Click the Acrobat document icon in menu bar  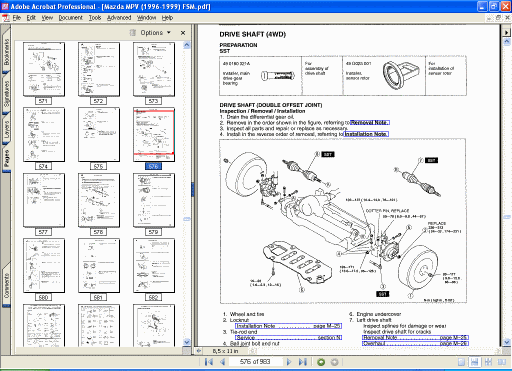pyautogui.click(x=6, y=18)
